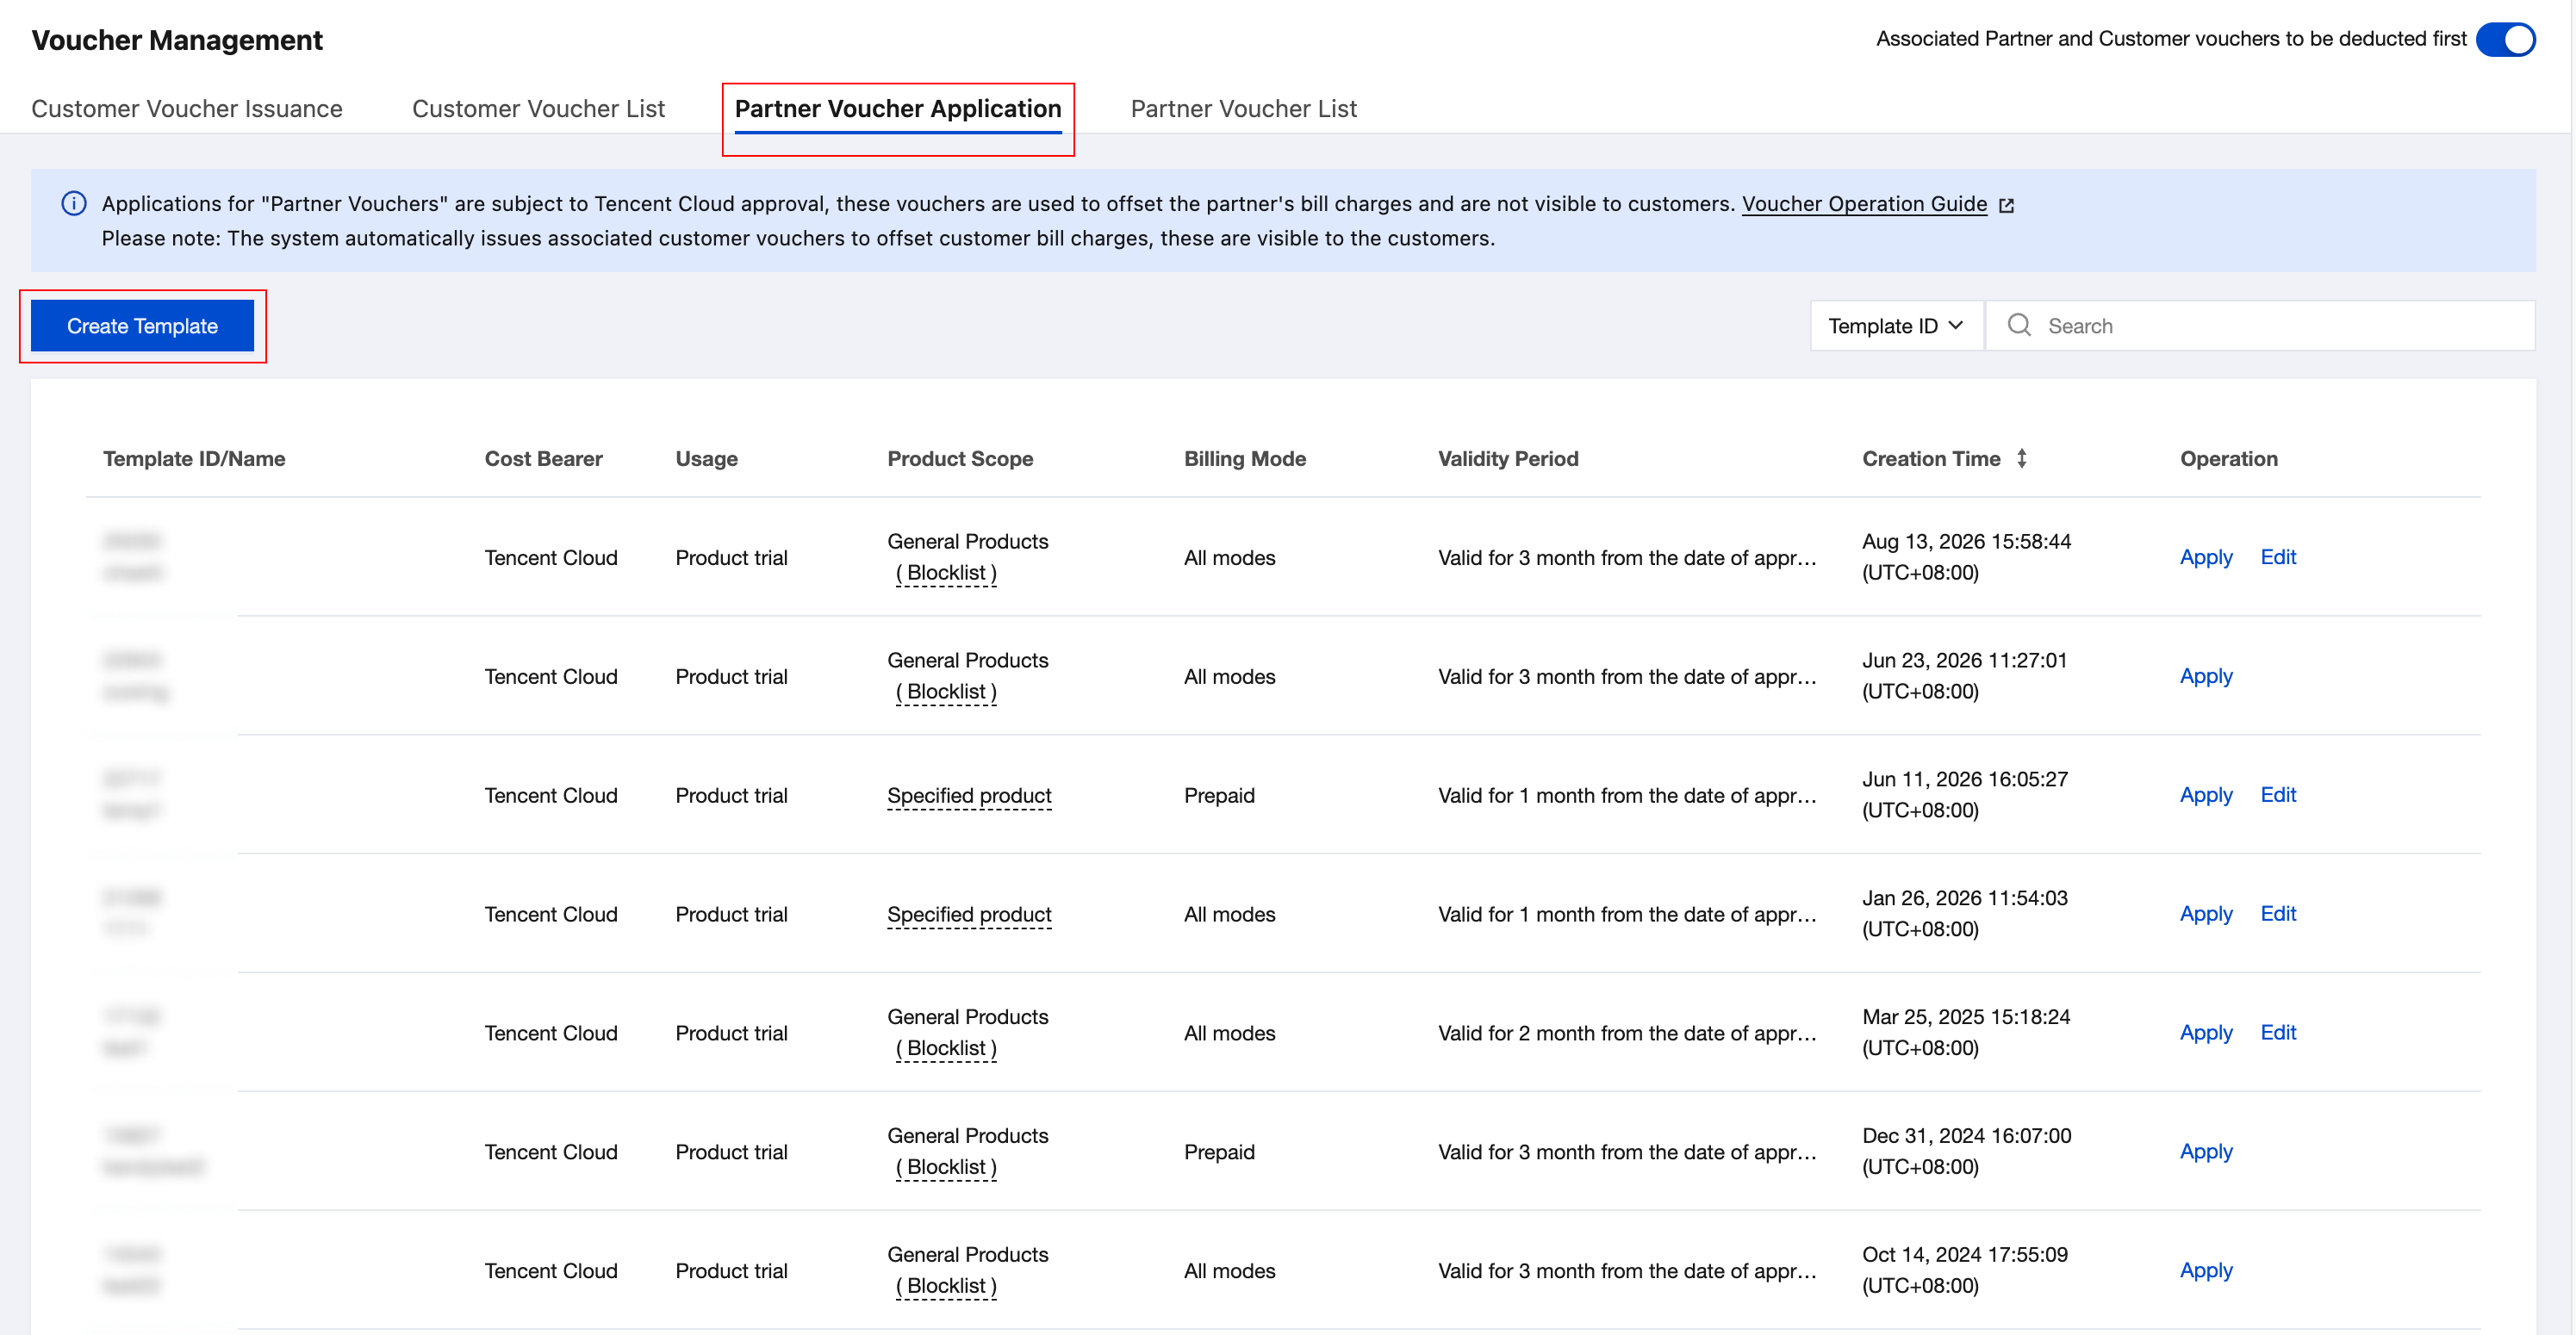Click the external link icon beside Voucher Operation Guide

[x=2006, y=205]
